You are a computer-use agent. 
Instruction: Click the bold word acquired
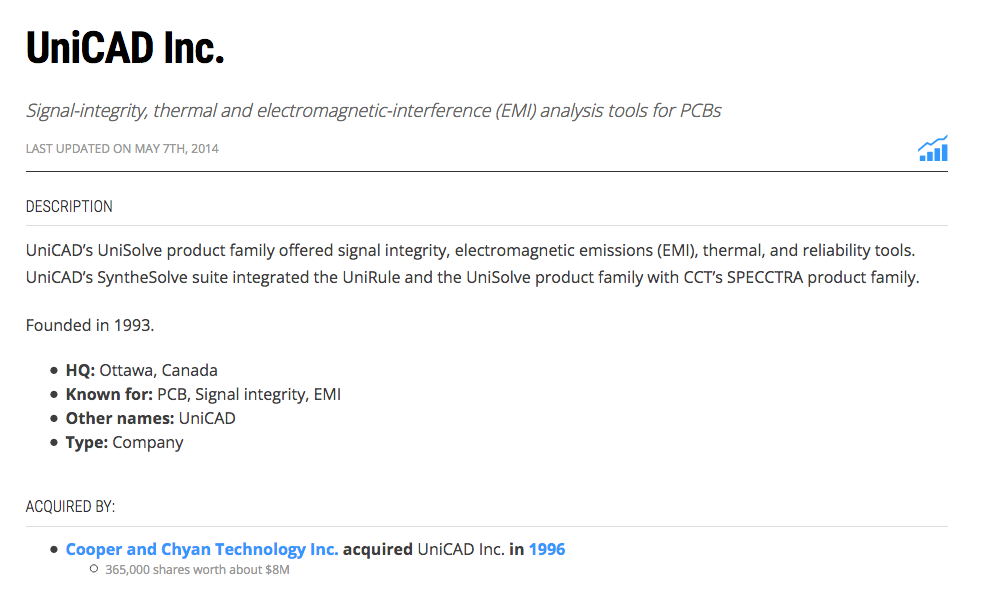point(378,549)
